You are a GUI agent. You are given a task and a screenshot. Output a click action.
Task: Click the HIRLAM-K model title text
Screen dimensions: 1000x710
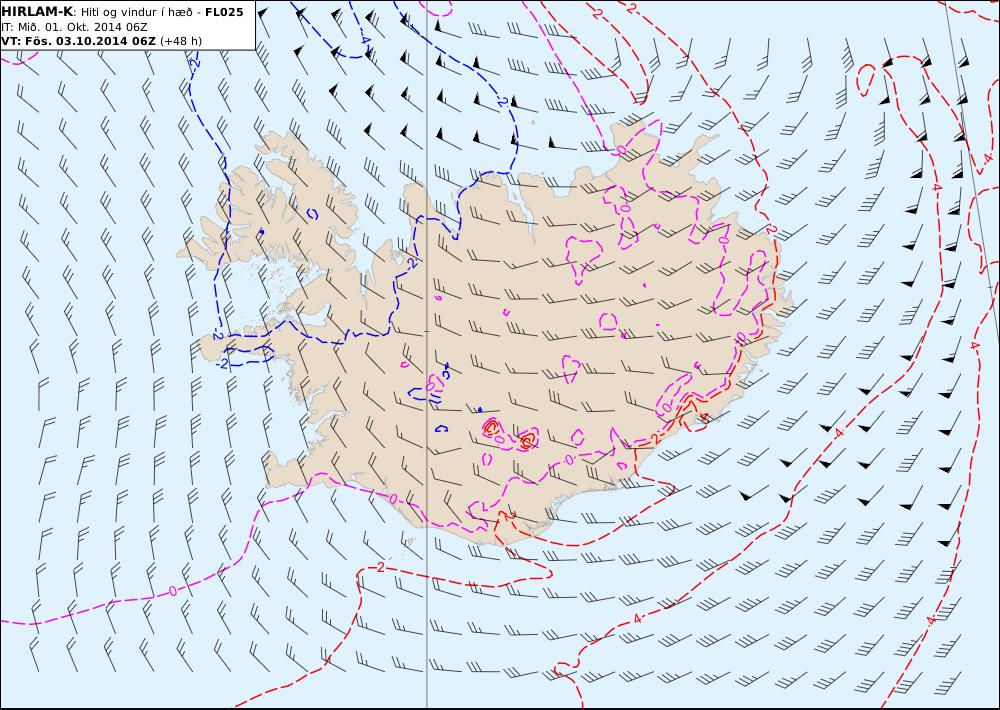pyautogui.click(x=38, y=12)
